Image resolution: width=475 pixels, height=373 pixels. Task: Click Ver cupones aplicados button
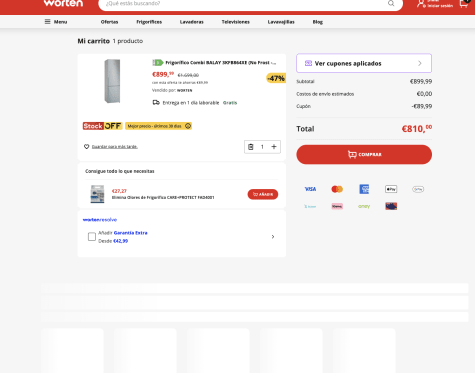pyautogui.click(x=364, y=63)
